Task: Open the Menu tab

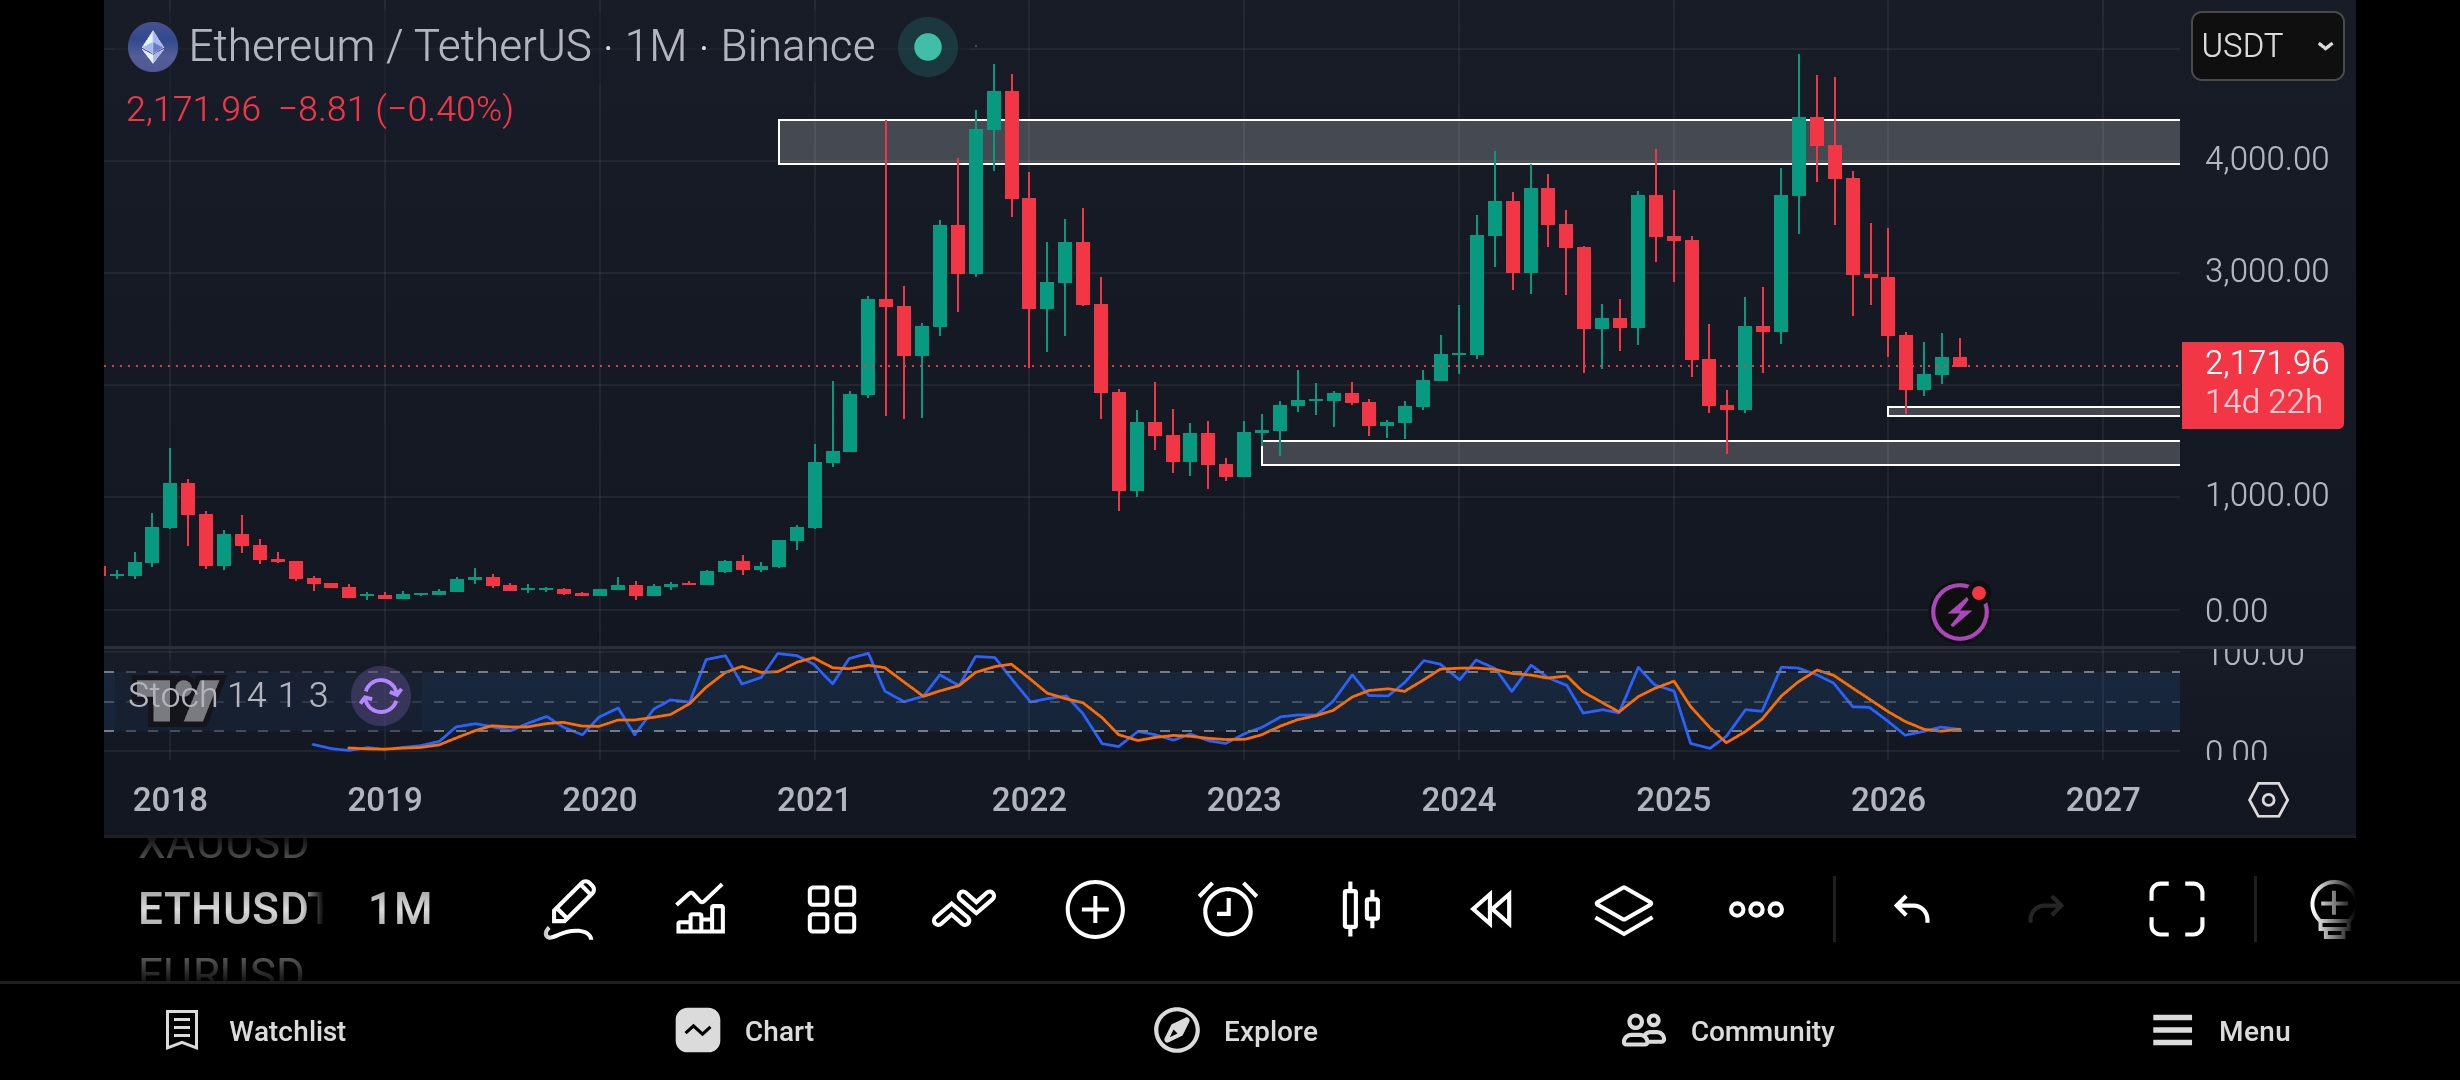Action: [x=2221, y=1031]
